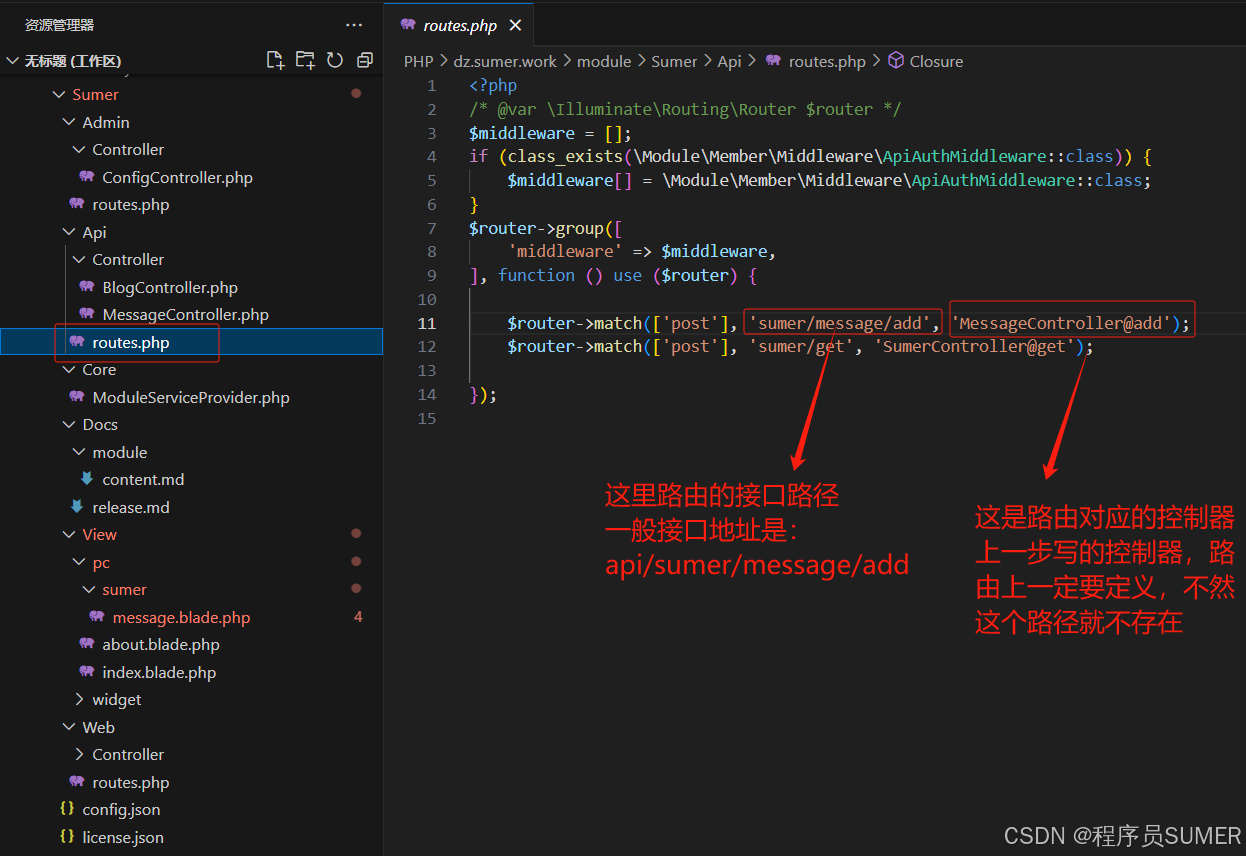Open release.md file

[130, 507]
